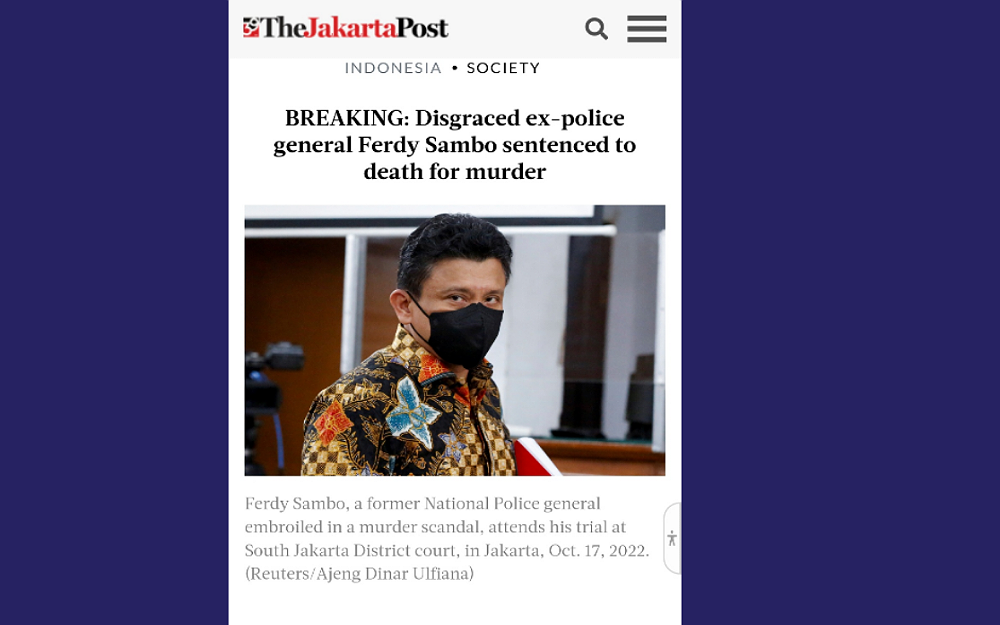Click the empty header bar area

pos(517,29)
